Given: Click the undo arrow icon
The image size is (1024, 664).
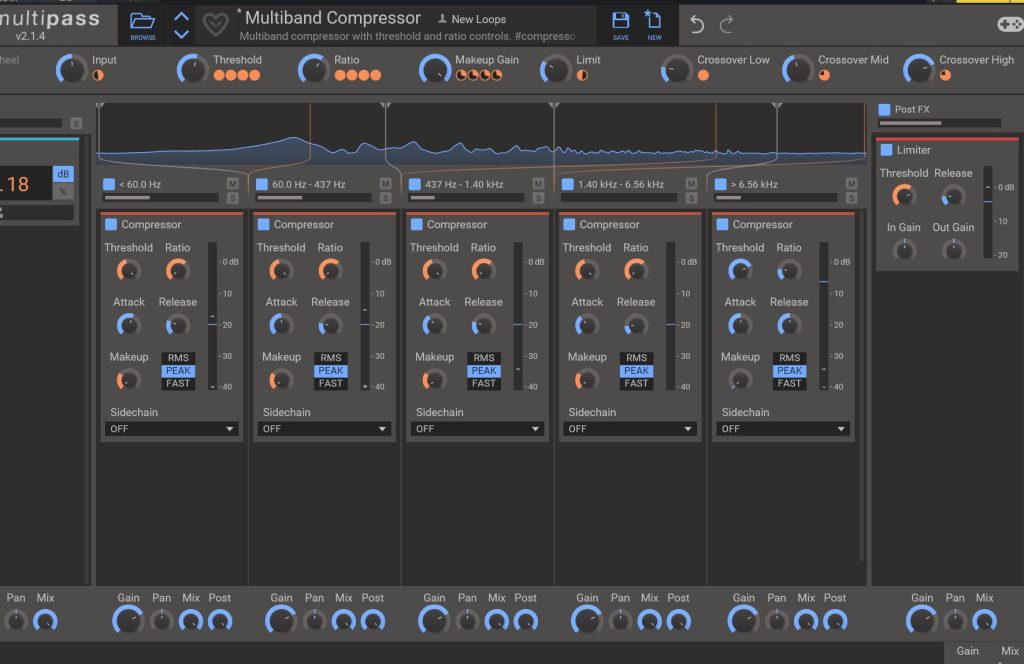Looking at the screenshot, I should point(697,25).
